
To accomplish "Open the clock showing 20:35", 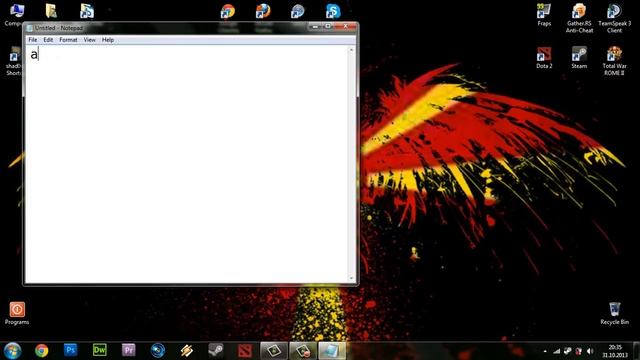I will pyautogui.click(x=615, y=351).
